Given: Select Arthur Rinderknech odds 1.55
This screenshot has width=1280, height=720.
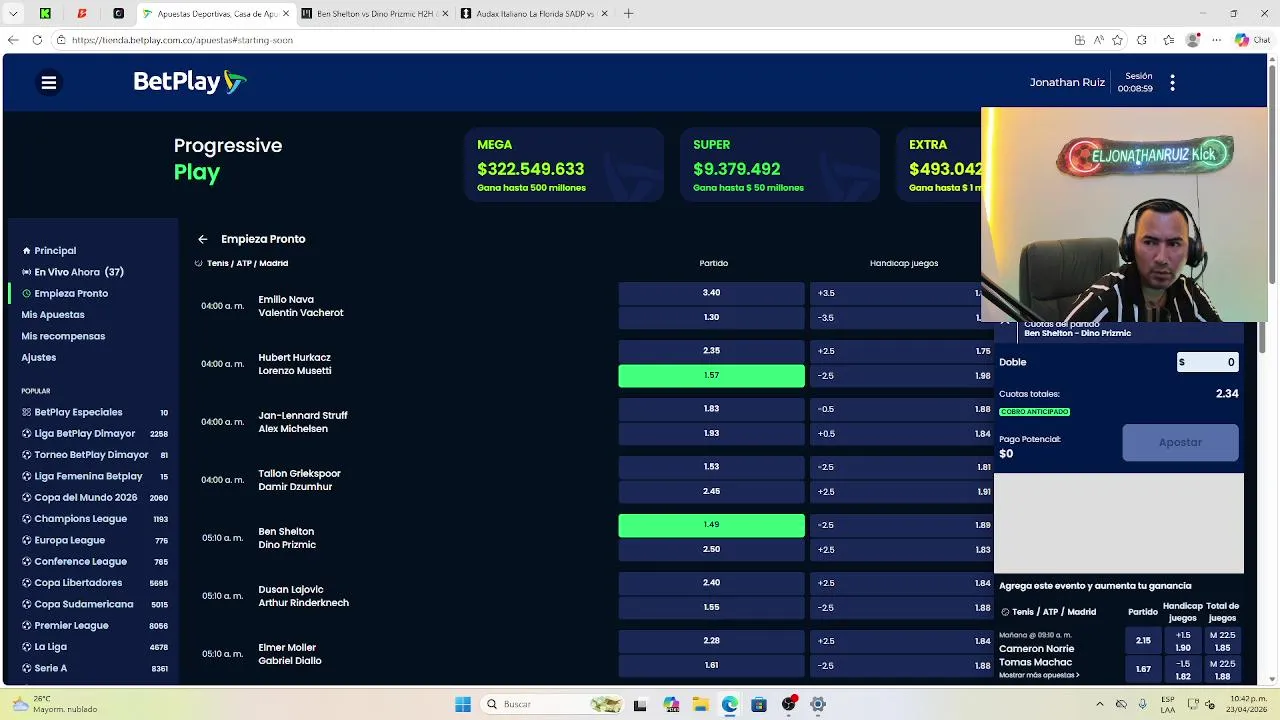Looking at the screenshot, I should 711,608.
